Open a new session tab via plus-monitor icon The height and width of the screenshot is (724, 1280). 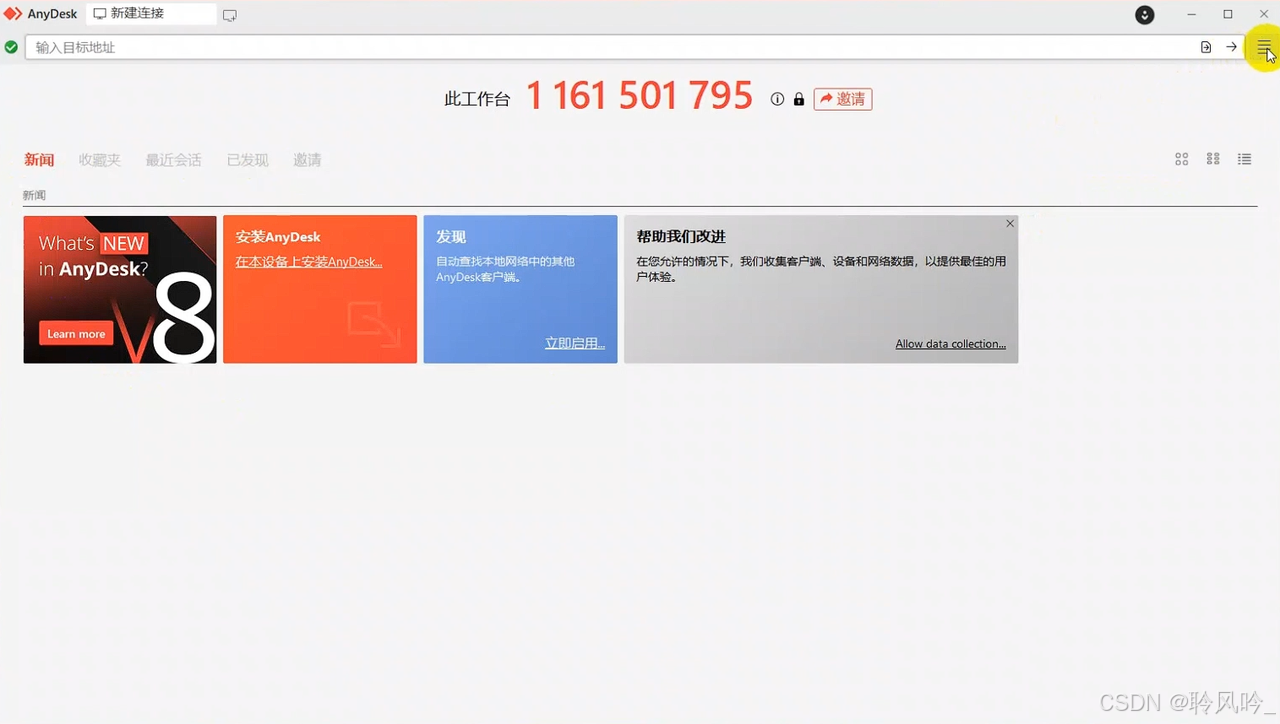click(x=229, y=15)
